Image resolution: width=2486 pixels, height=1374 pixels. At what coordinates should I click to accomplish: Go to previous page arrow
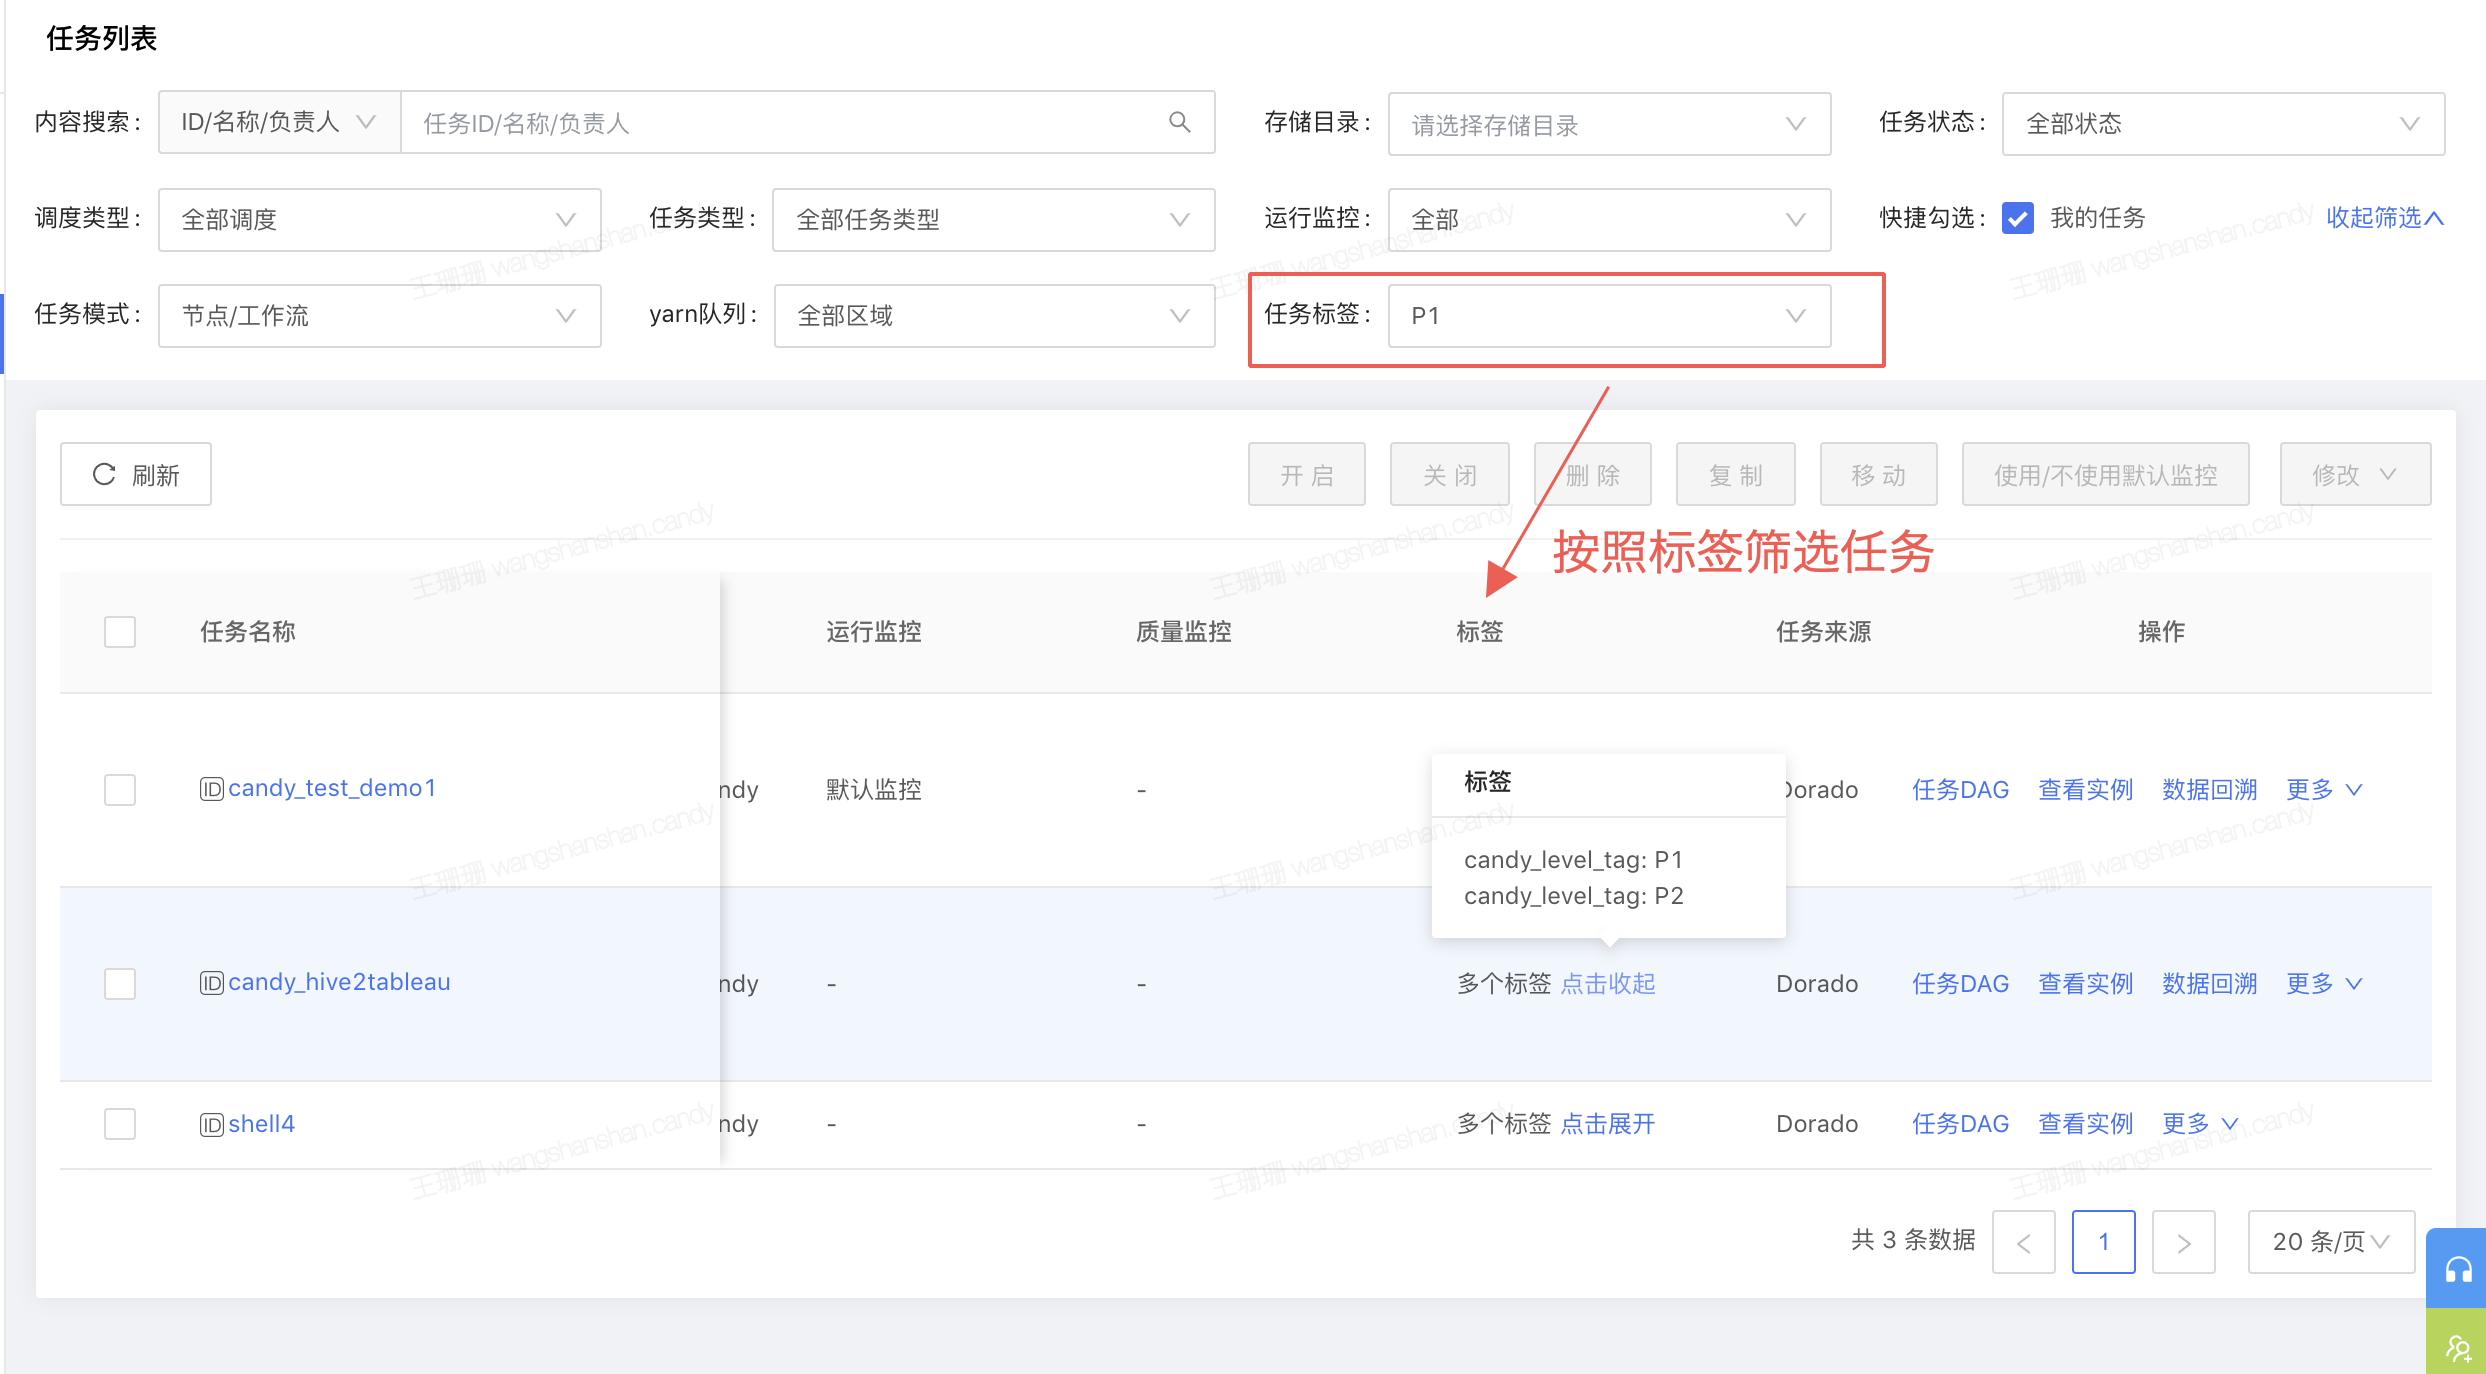(2023, 1242)
